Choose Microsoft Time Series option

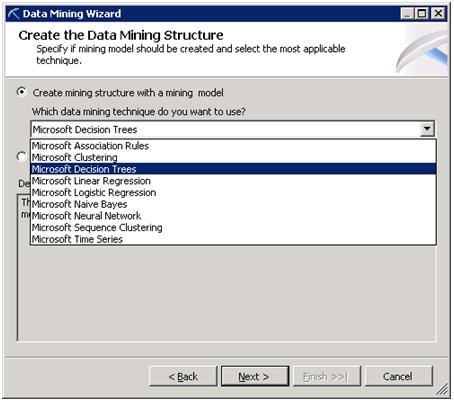[x=233, y=239]
